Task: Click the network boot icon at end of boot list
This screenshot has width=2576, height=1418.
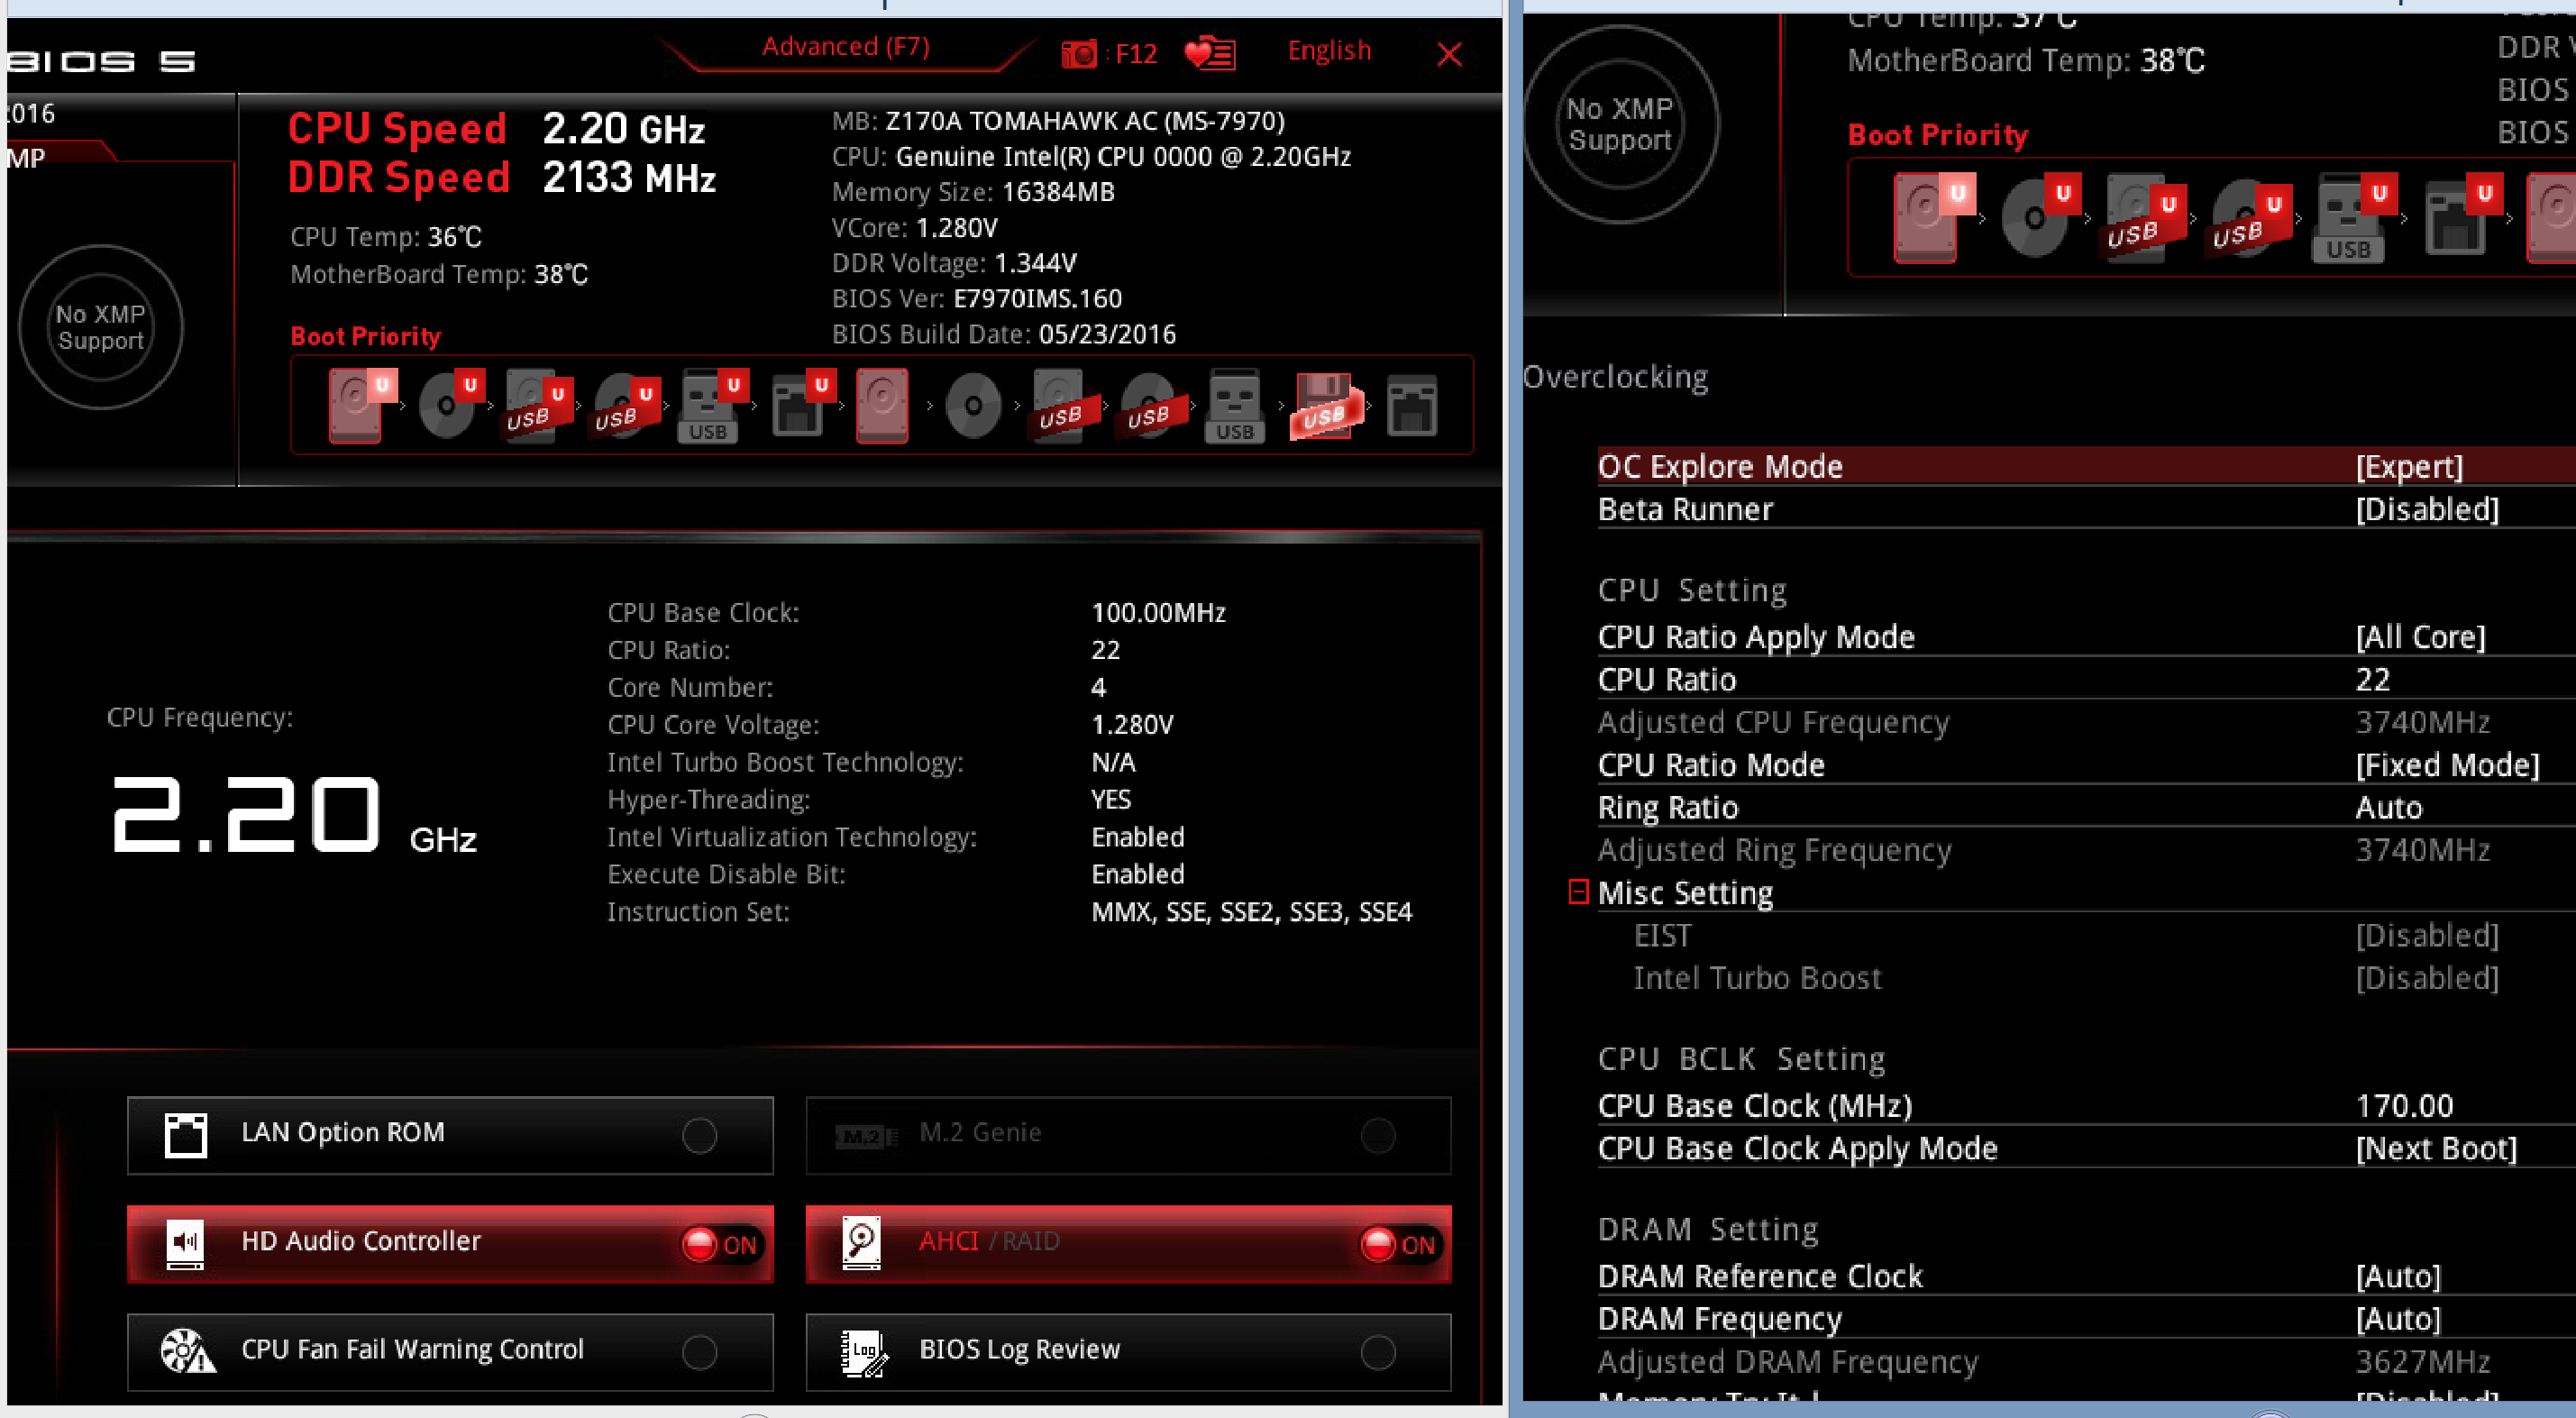Action: pyautogui.click(x=1411, y=407)
